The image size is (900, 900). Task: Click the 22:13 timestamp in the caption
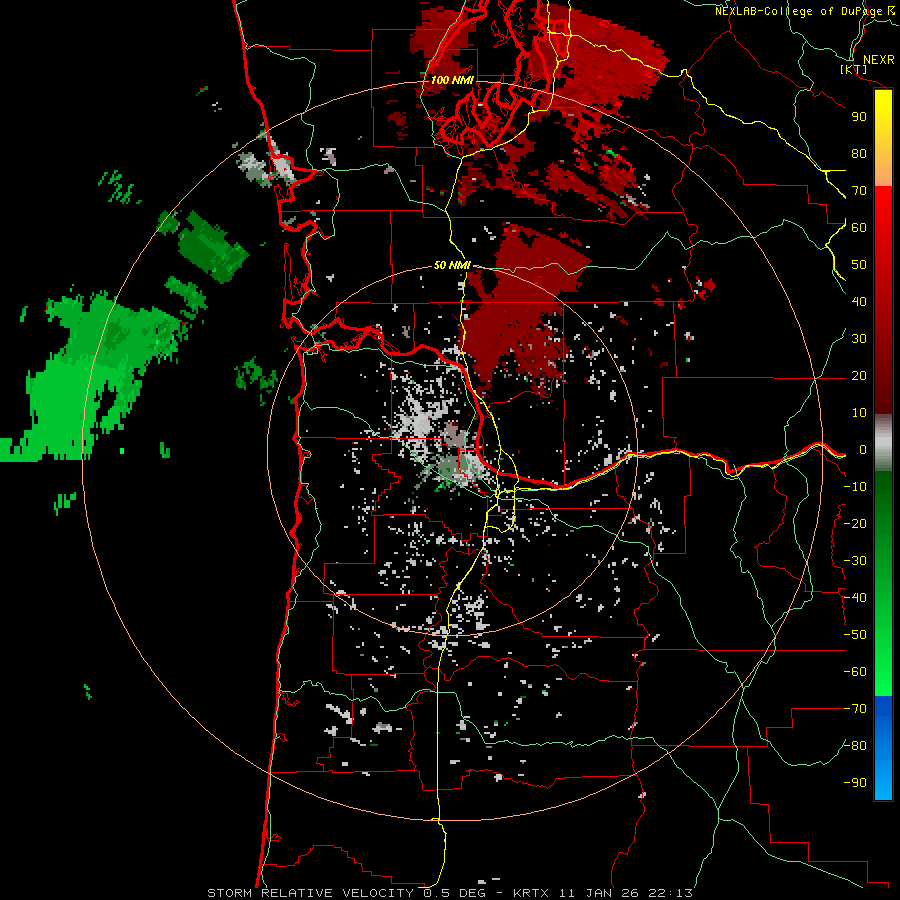tap(670, 893)
